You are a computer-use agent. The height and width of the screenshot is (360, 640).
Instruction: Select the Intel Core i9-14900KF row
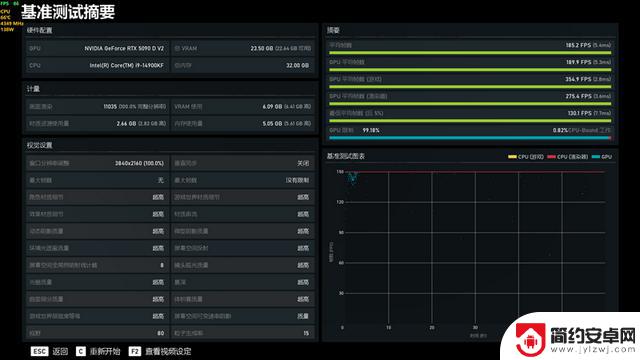[x=97, y=65]
